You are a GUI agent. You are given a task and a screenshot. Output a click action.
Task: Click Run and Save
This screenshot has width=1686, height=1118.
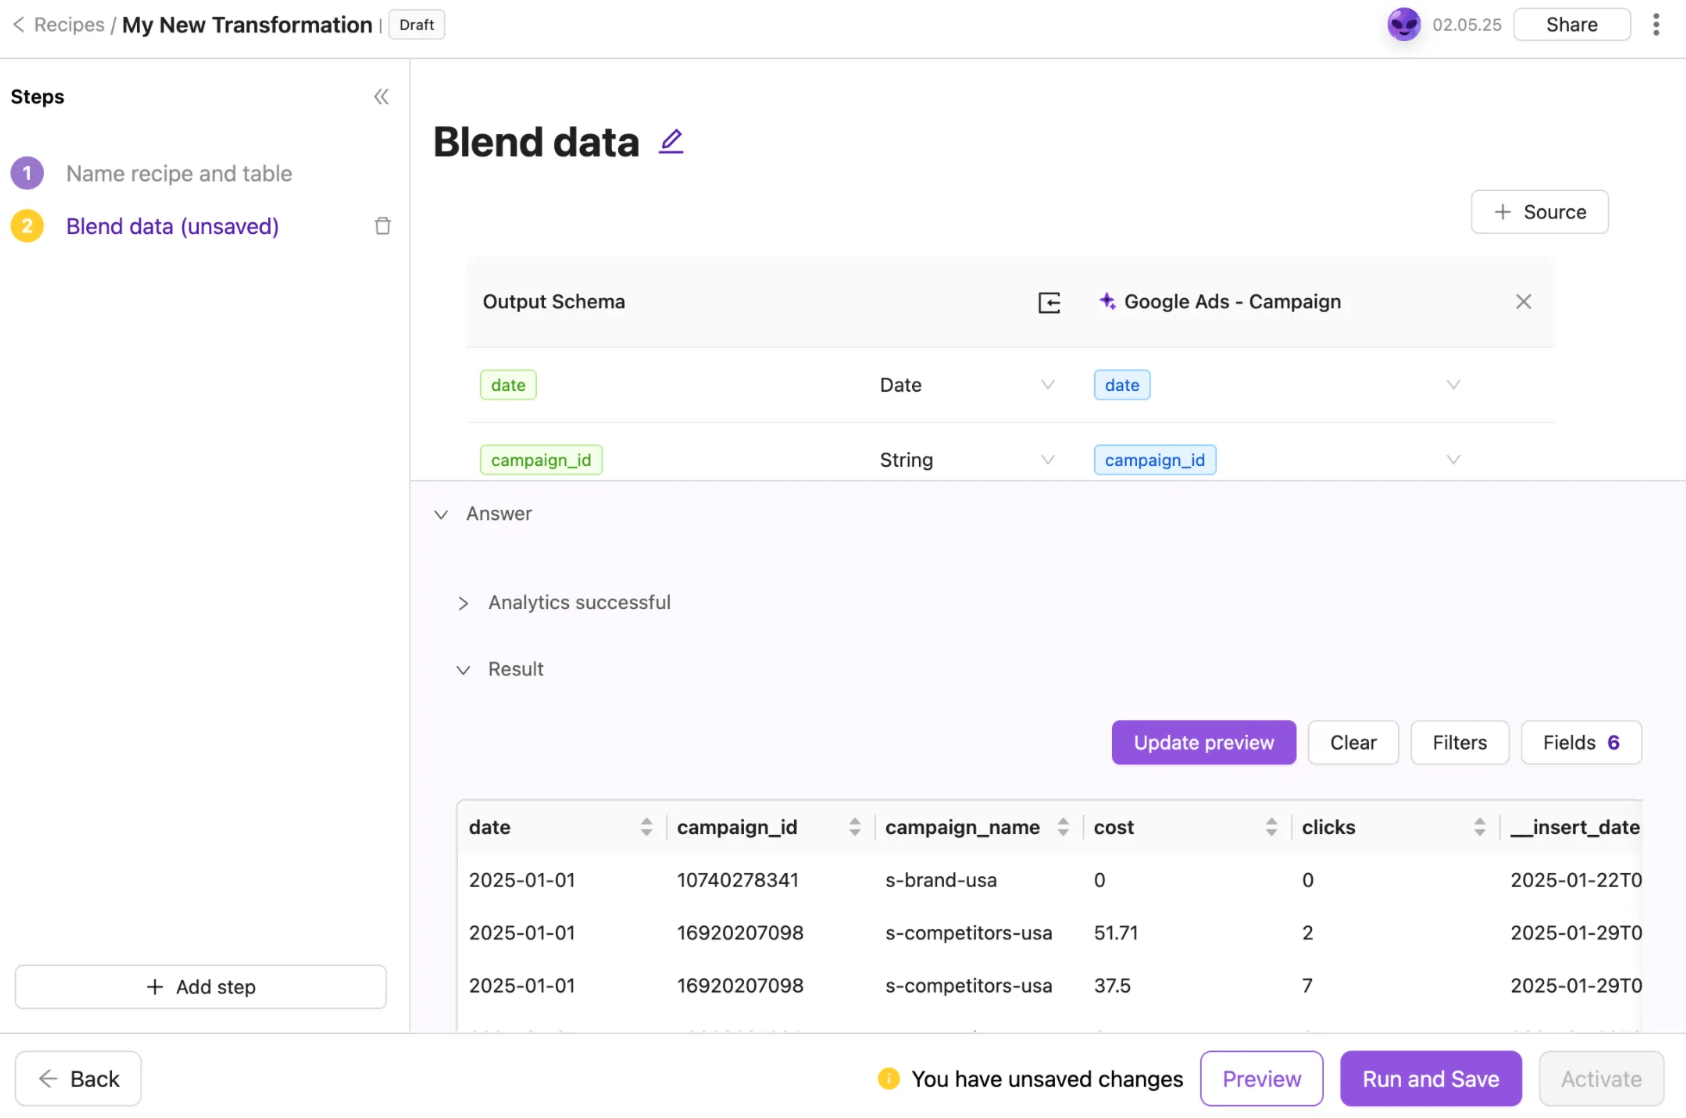1430,1079
